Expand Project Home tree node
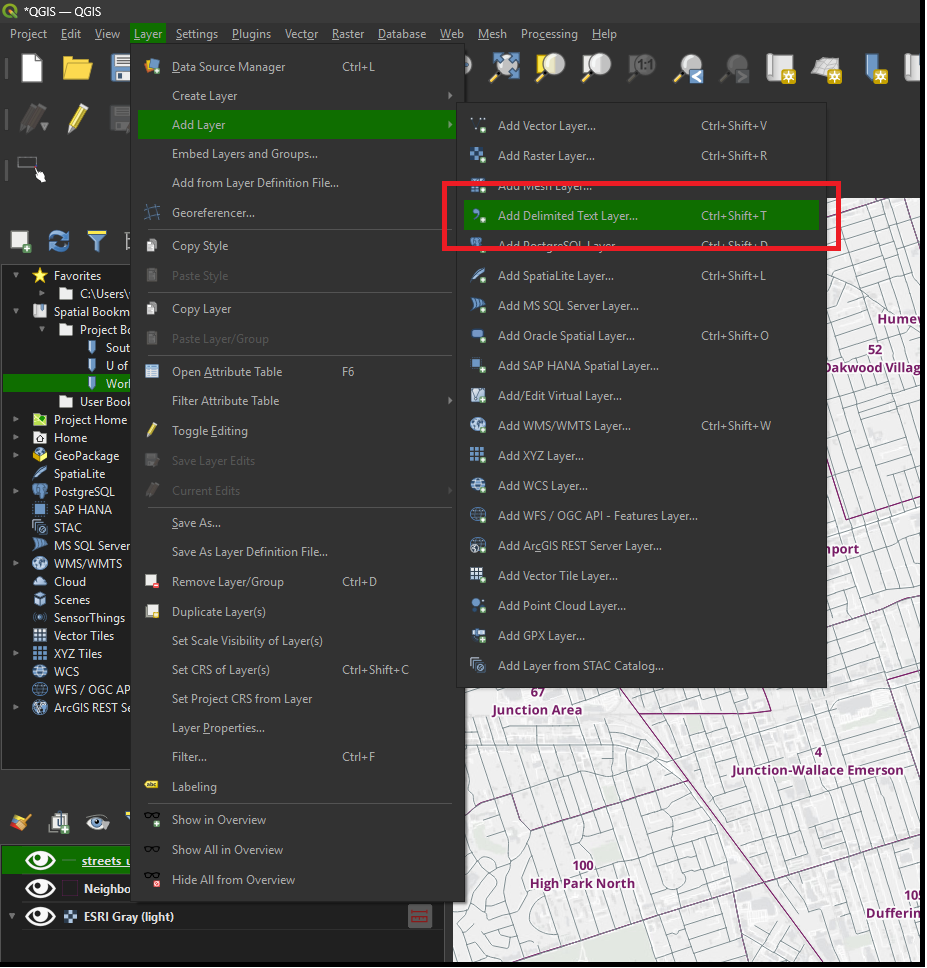The image size is (927, 968). click(x=16, y=419)
